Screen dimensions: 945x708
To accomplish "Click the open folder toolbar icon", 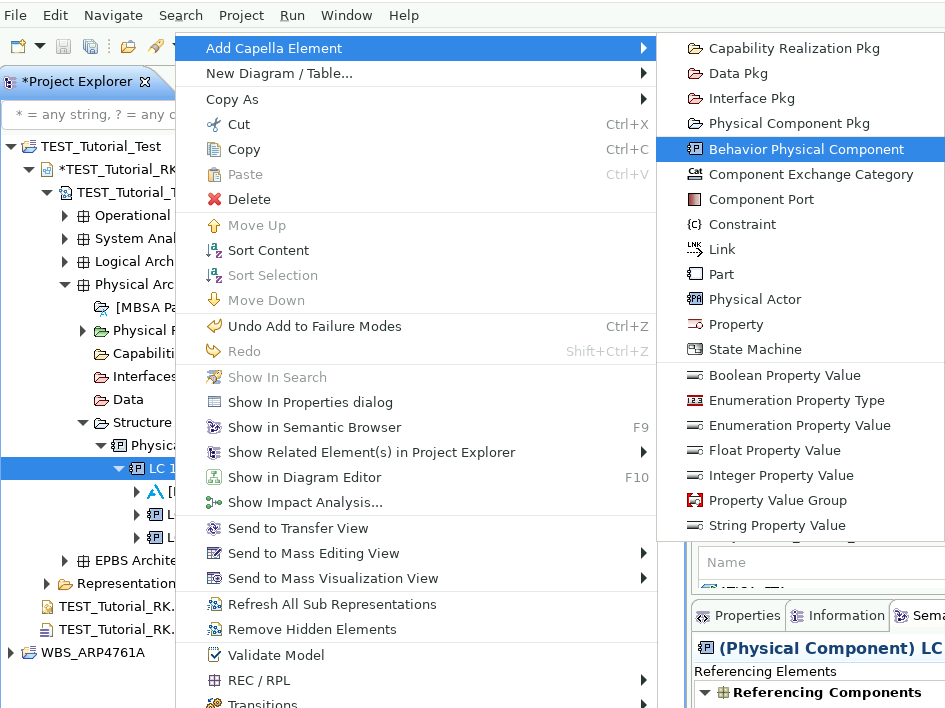I will pos(128,46).
